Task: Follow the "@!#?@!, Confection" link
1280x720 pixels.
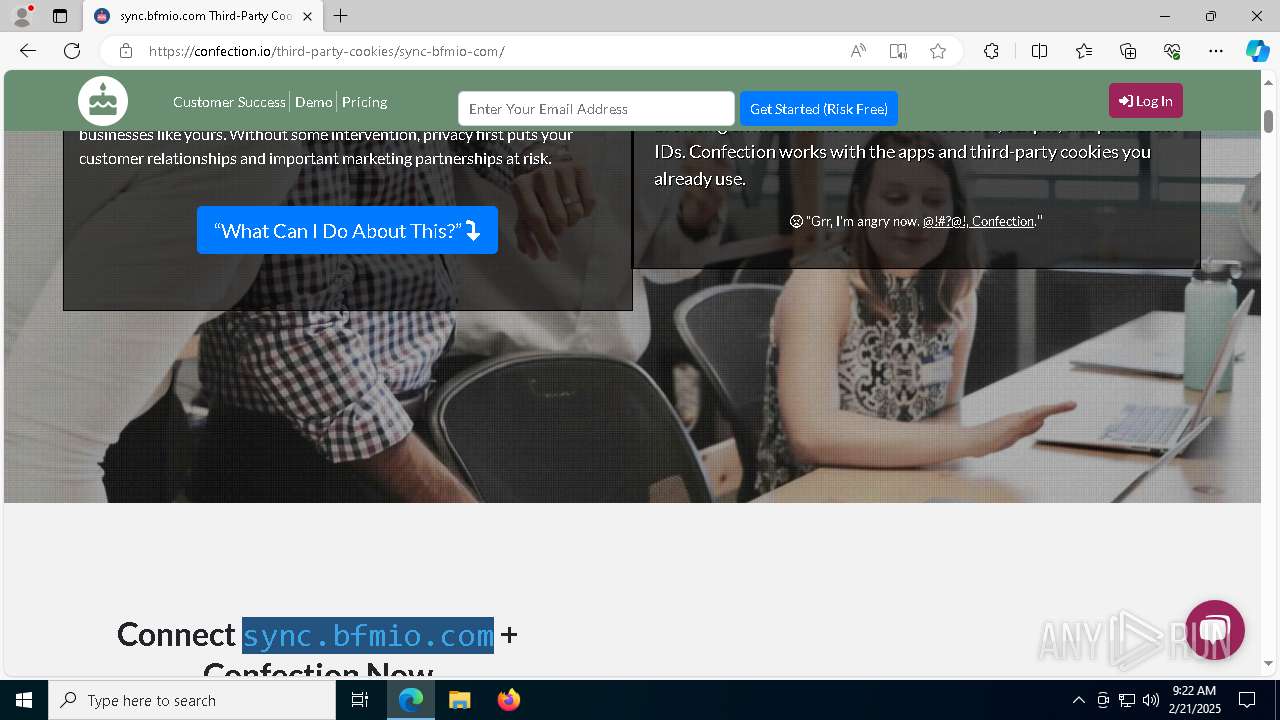Action: tap(978, 221)
